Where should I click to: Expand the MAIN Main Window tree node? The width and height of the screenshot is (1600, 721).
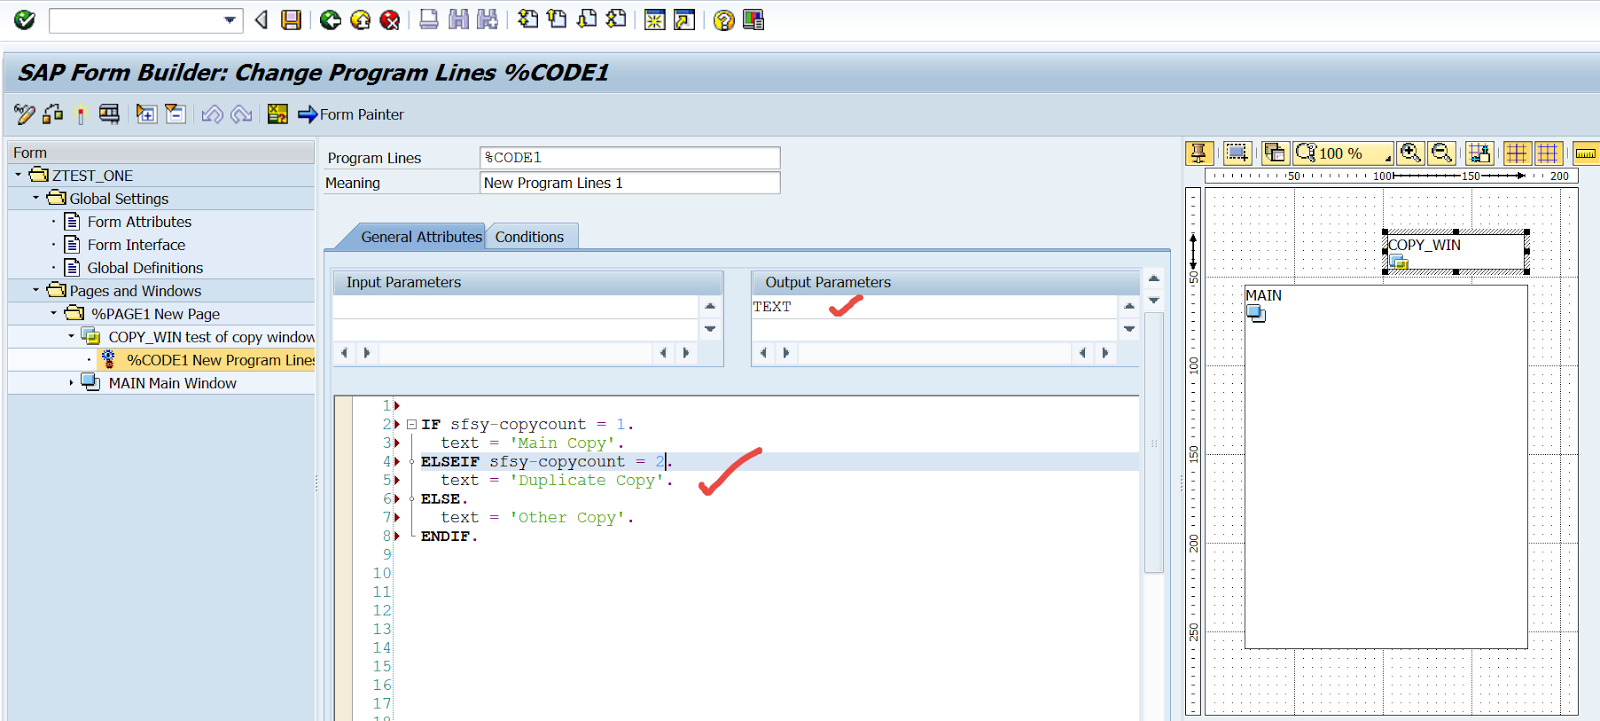tap(71, 383)
